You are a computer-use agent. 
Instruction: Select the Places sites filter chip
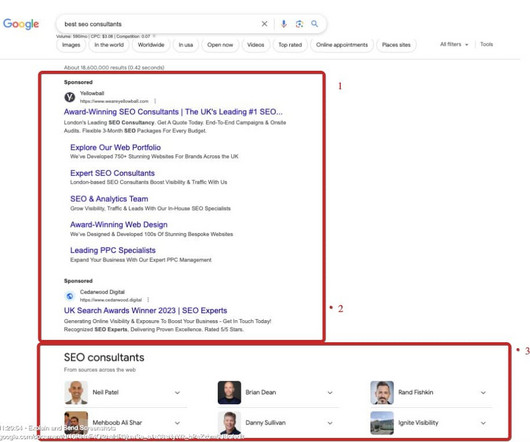click(396, 45)
